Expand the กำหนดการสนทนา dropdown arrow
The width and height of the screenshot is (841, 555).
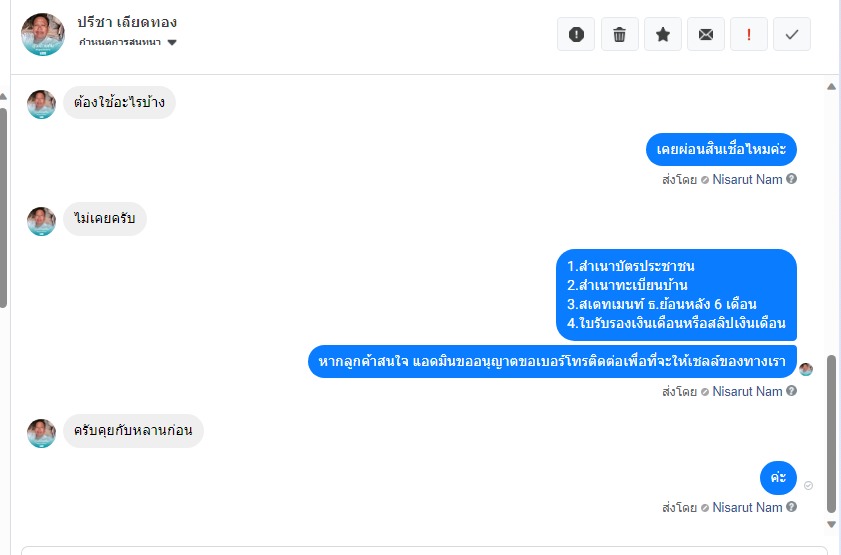point(172,42)
